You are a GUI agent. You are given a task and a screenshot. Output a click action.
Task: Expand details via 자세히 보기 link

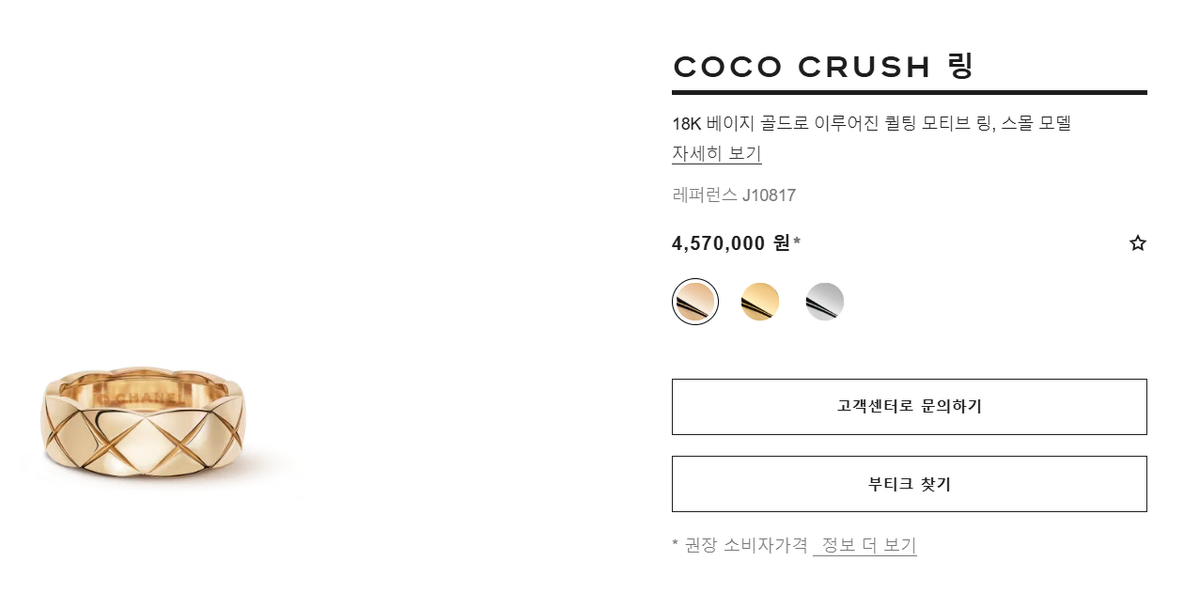716,153
